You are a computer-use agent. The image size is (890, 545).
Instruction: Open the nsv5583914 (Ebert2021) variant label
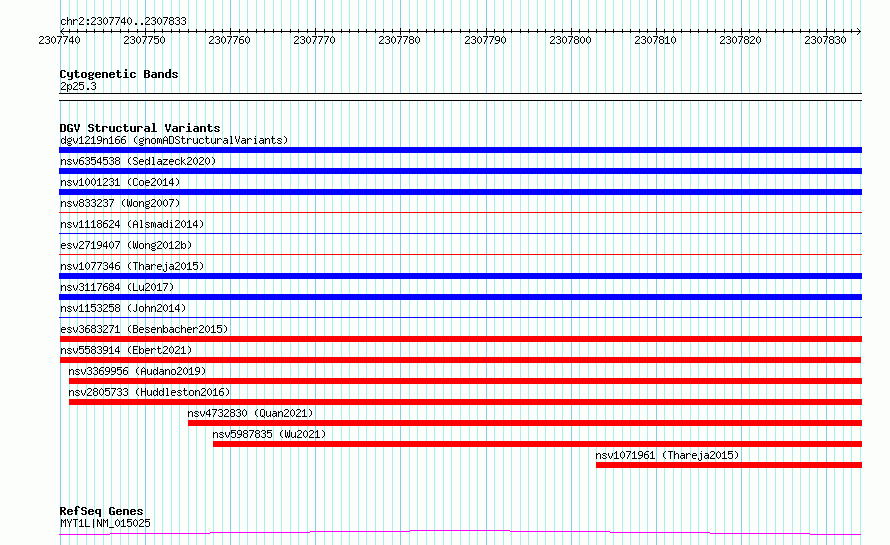click(126, 350)
